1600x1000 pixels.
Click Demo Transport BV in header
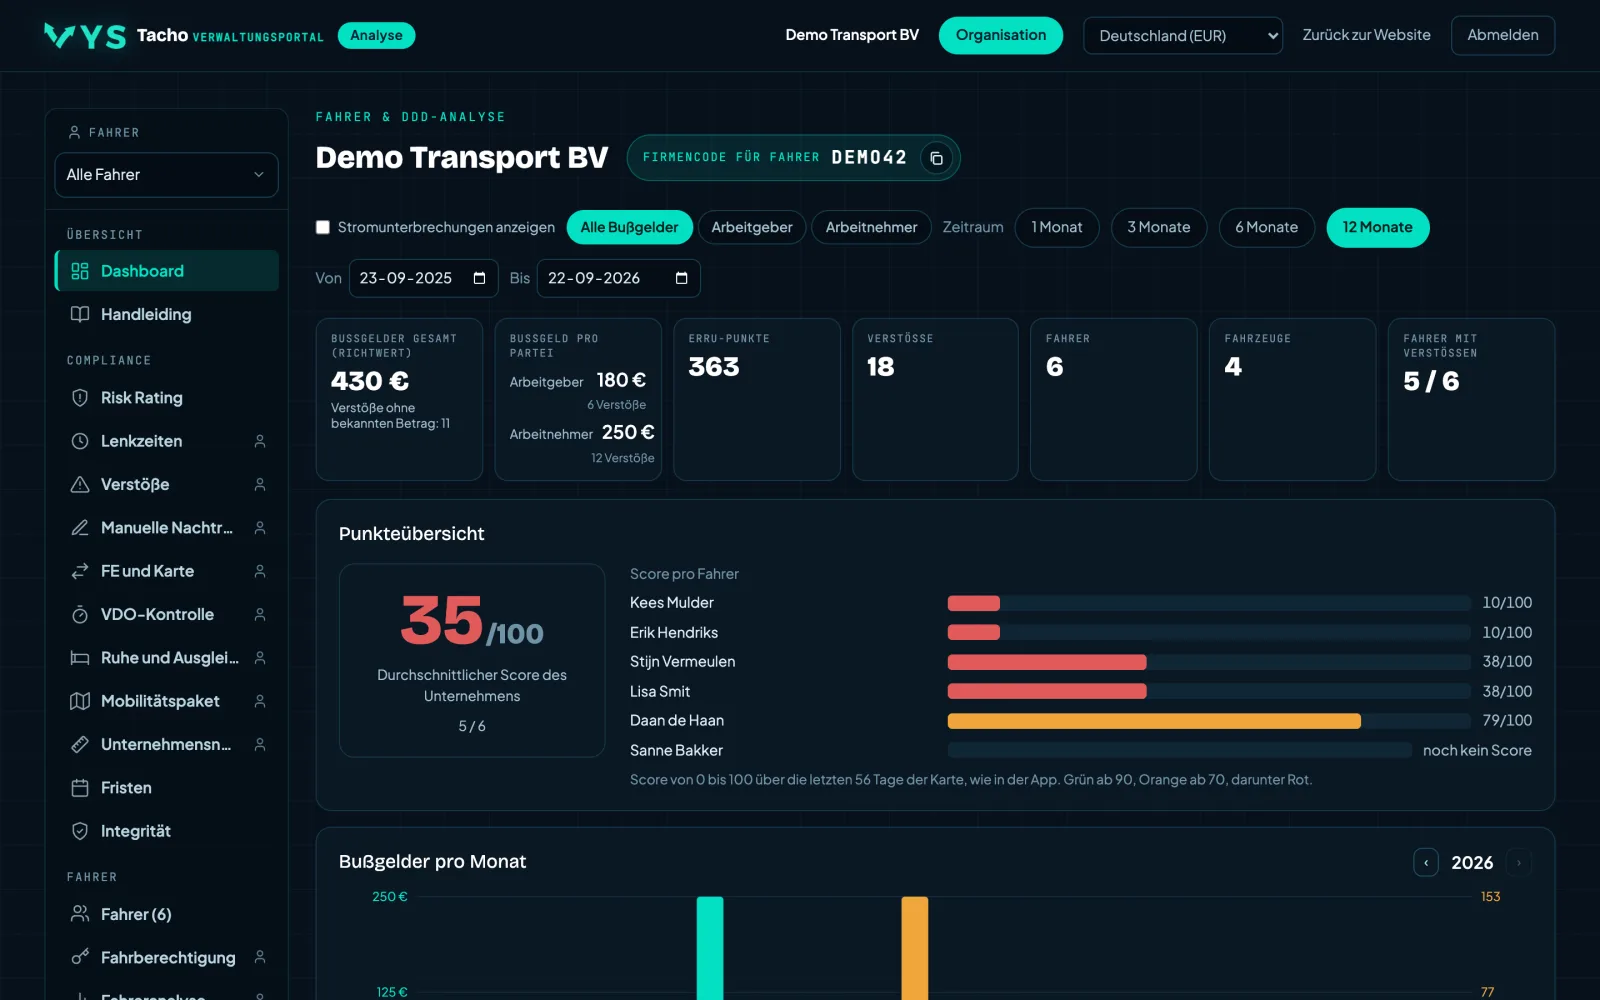coord(852,35)
